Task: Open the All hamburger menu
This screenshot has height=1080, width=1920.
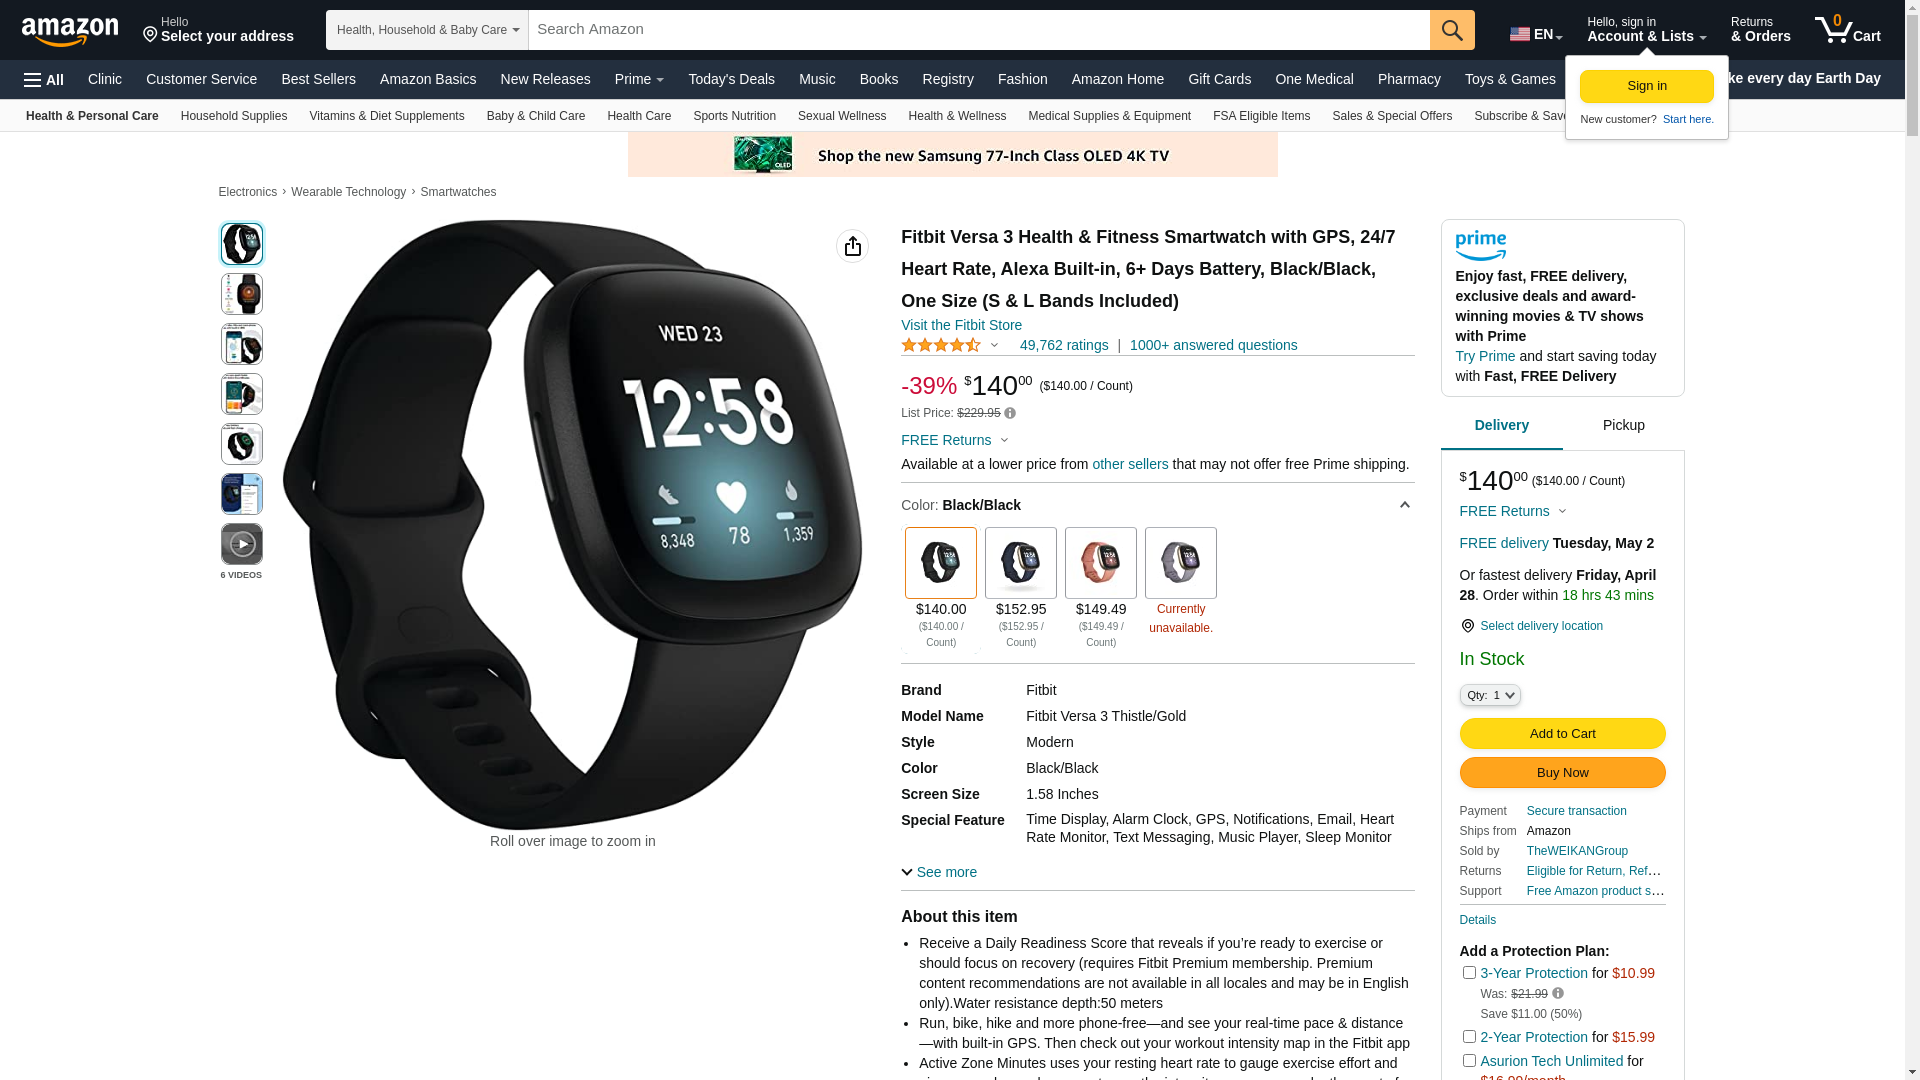Action: point(44,80)
